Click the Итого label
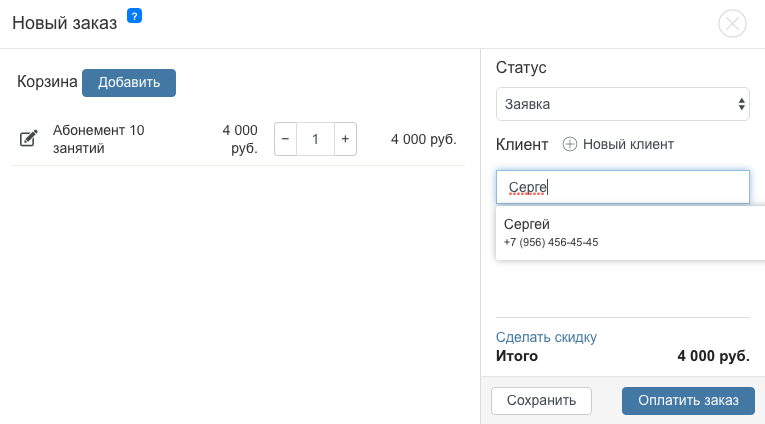 (517, 356)
